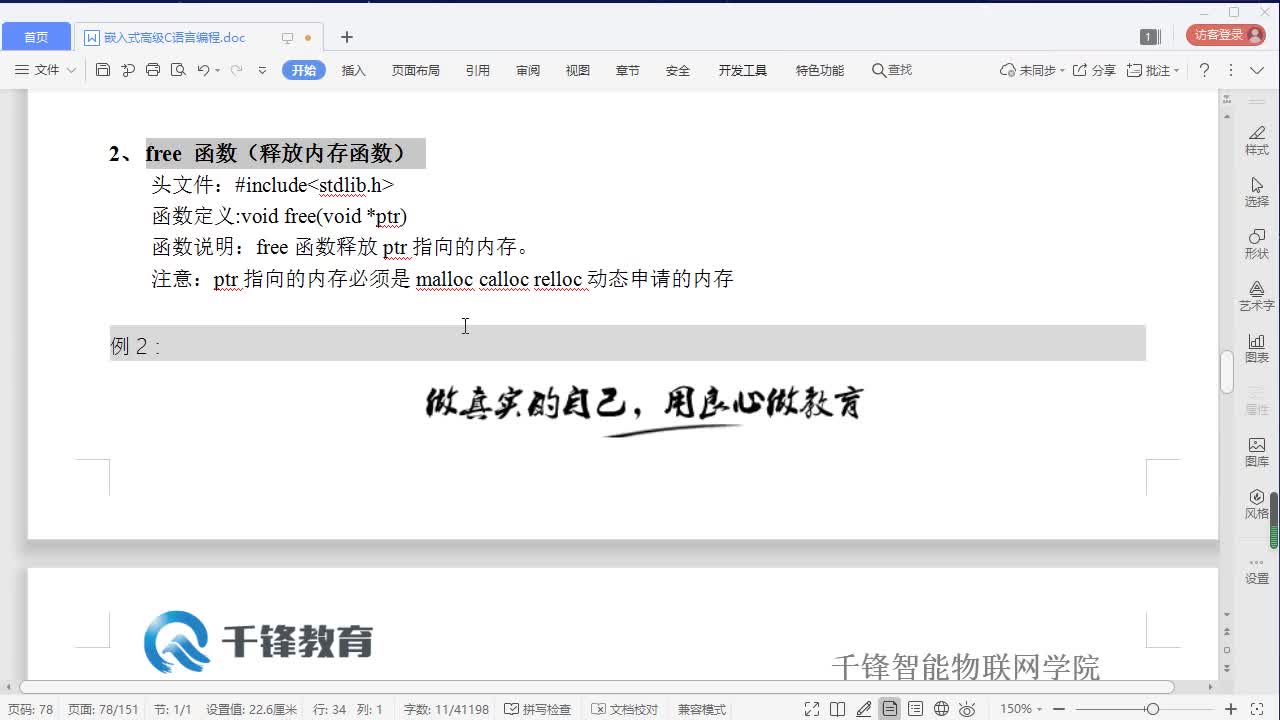The width and height of the screenshot is (1280, 720).
Task: Open sidebar 设置 settings
Action: pos(1257,571)
